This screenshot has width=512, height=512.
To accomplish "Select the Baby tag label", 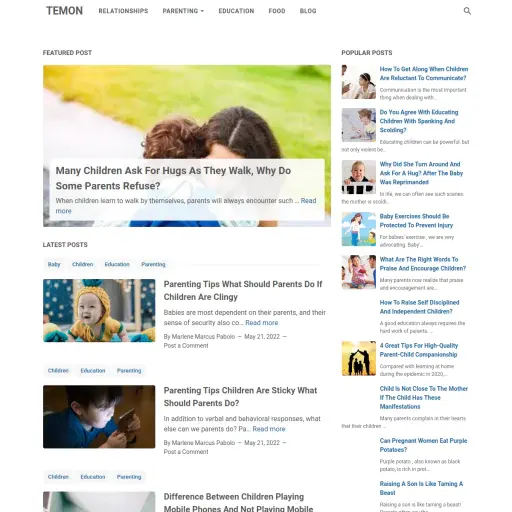I will (54, 264).
